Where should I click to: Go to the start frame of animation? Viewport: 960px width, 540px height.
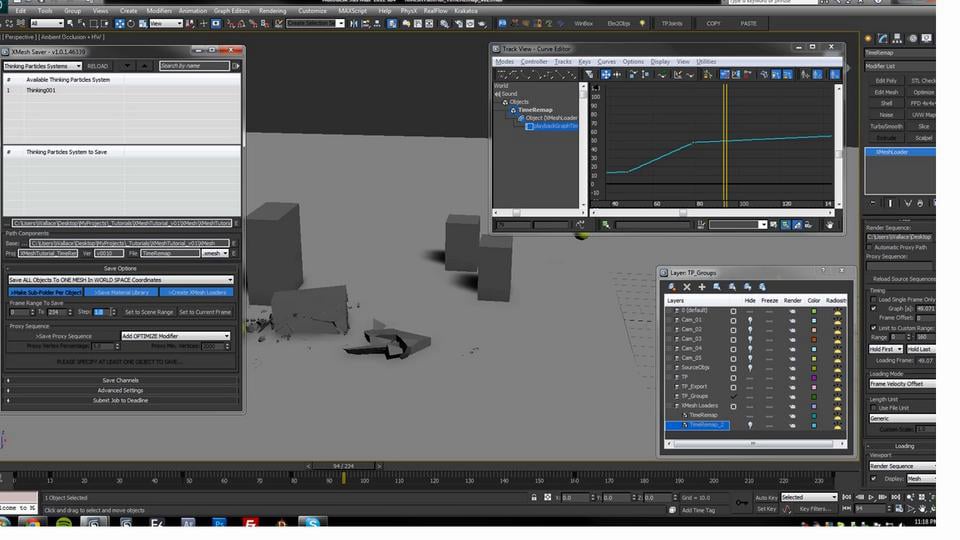(x=847, y=497)
